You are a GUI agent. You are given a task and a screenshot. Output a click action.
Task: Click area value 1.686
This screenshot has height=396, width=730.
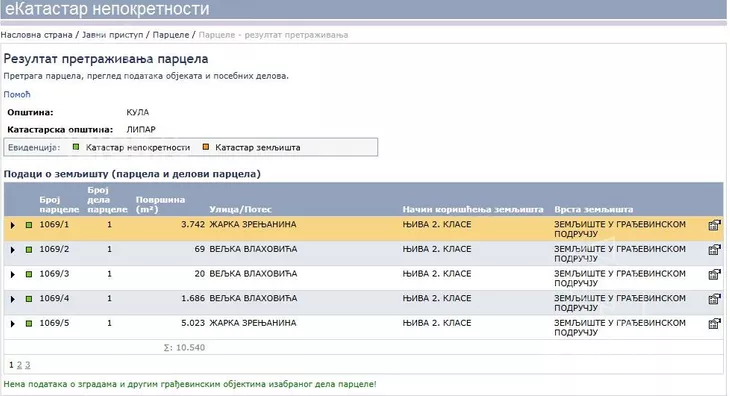193,298
